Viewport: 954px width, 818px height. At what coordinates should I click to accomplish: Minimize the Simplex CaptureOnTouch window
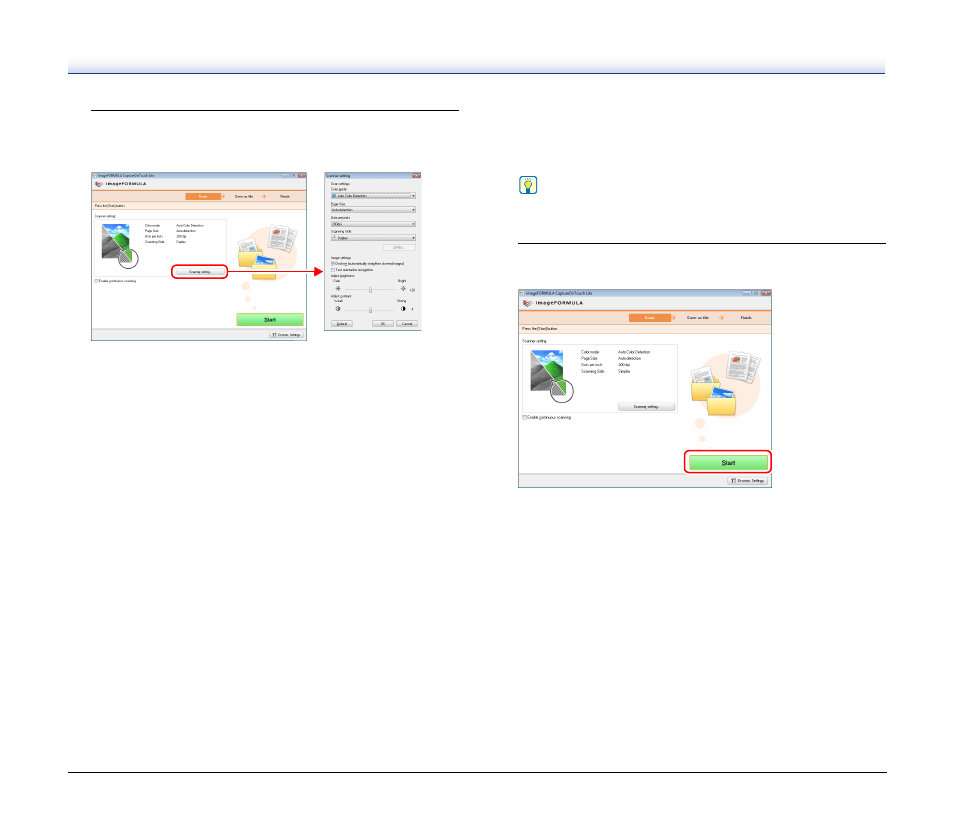pyautogui.click(x=747, y=293)
